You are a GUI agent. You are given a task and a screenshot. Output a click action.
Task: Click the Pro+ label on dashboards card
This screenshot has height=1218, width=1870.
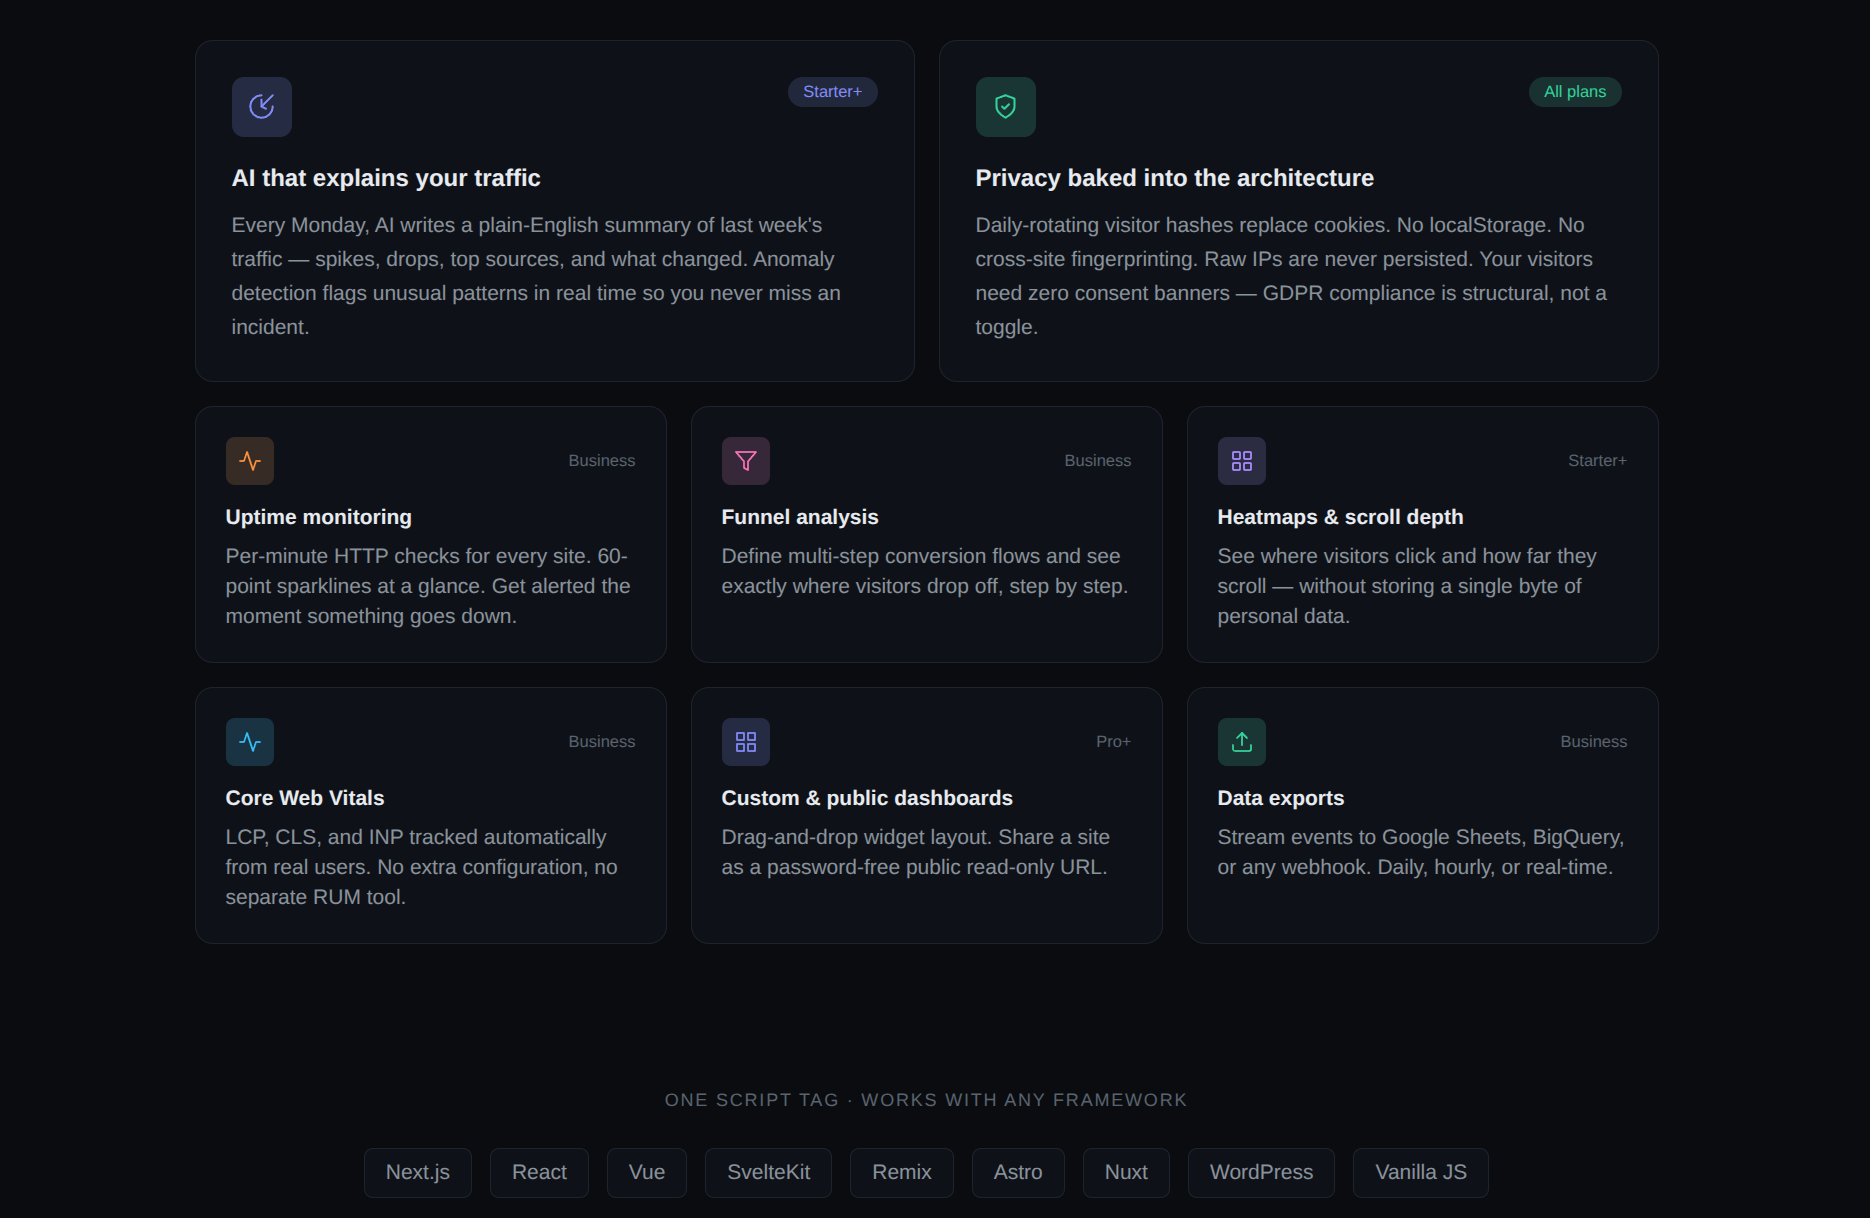[x=1113, y=742]
